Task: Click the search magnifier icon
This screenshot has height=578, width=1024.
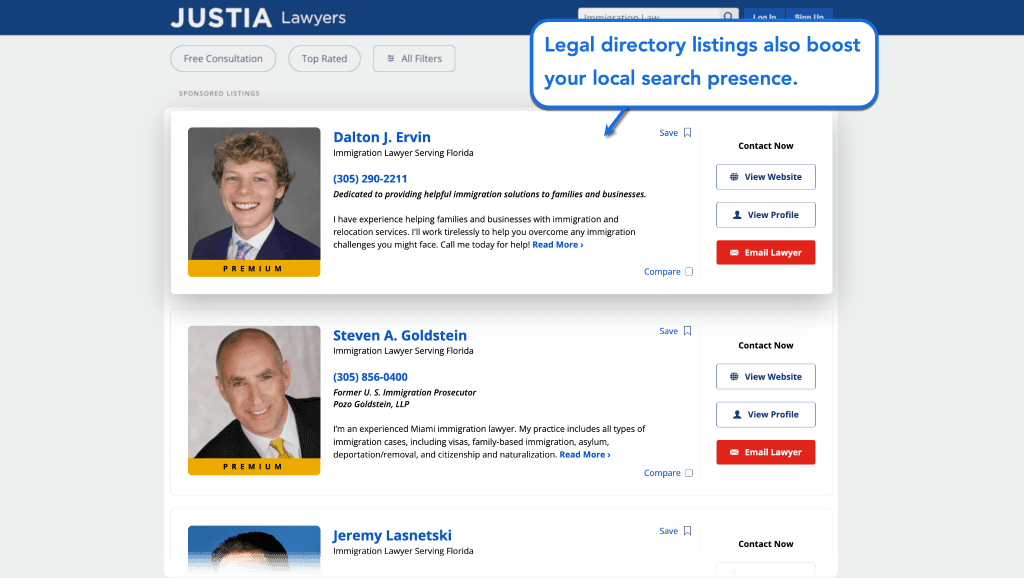Action: (728, 16)
